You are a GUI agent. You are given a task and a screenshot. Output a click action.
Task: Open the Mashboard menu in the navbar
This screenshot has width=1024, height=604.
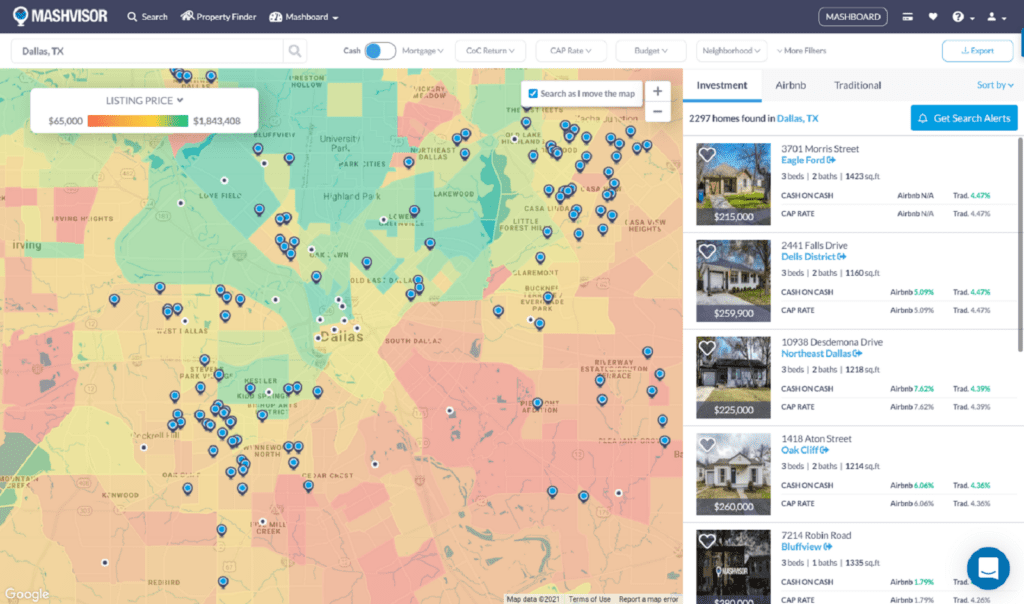point(306,16)
